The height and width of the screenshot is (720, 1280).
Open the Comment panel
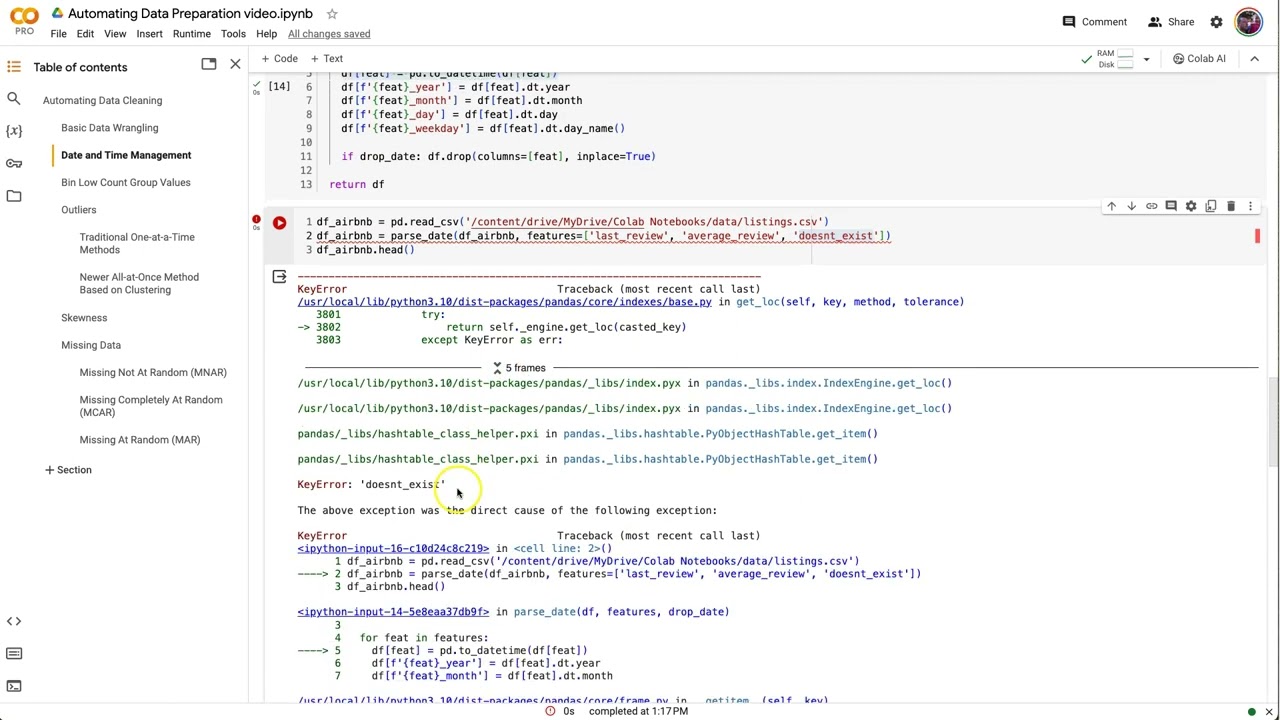[x=1094, y=22]
